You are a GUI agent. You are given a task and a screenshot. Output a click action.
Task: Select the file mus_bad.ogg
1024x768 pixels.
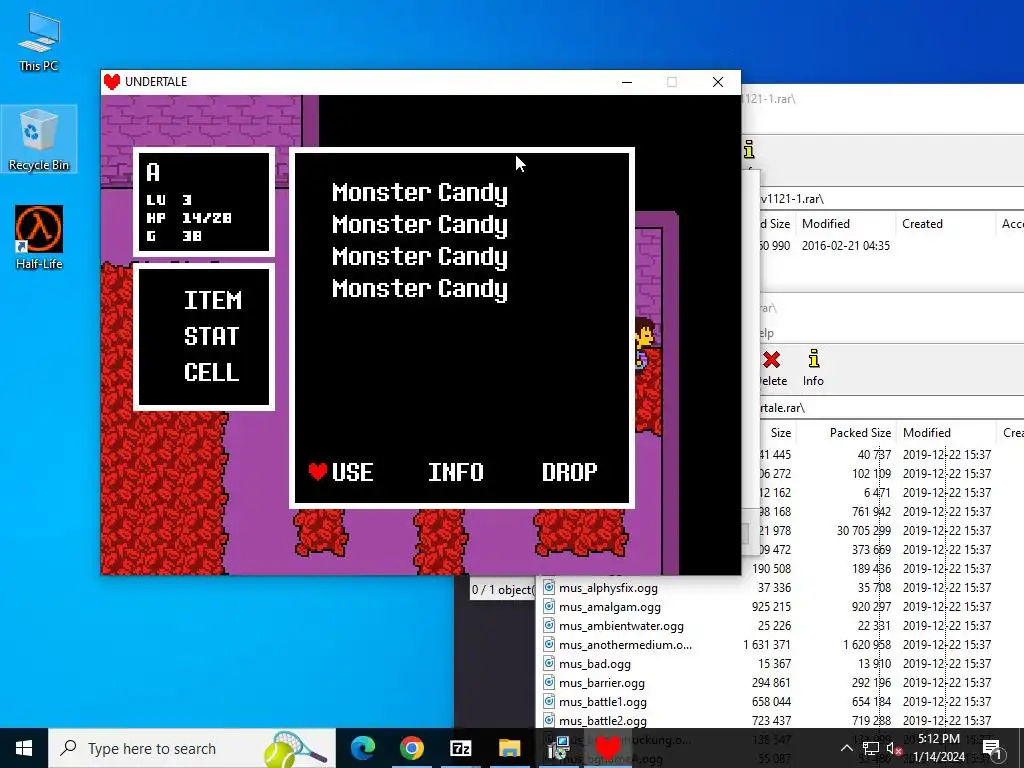pyautogui.click(x=595, y=664)
